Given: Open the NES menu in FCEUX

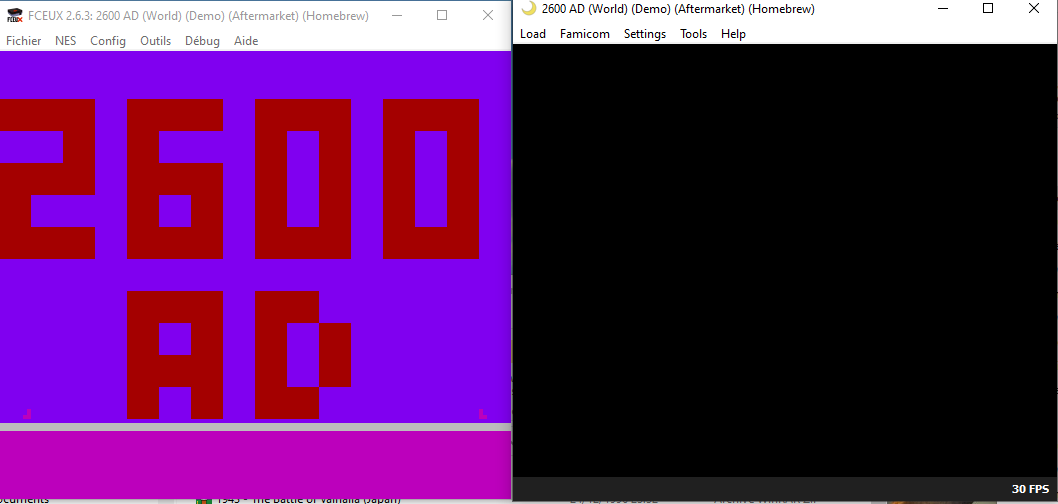Looking at the screenshot, I should point(65,40).
